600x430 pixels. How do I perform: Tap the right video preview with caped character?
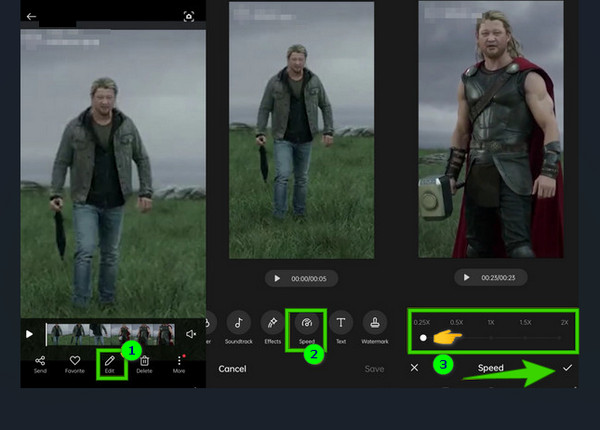(x=491, y=129)
